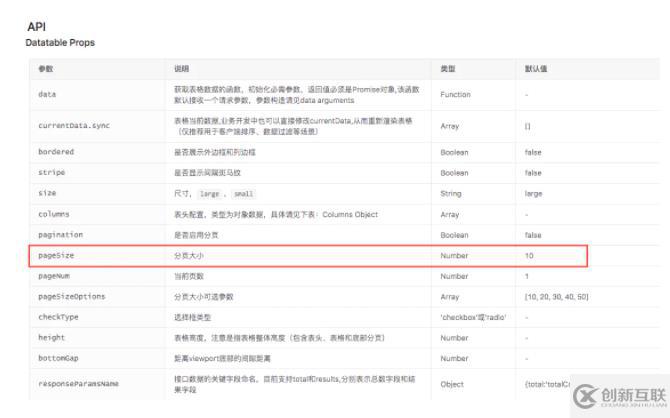This screenshot has height=418, width=670.
Task: Click "String" type in size row
Action: [x=451, y=194]
